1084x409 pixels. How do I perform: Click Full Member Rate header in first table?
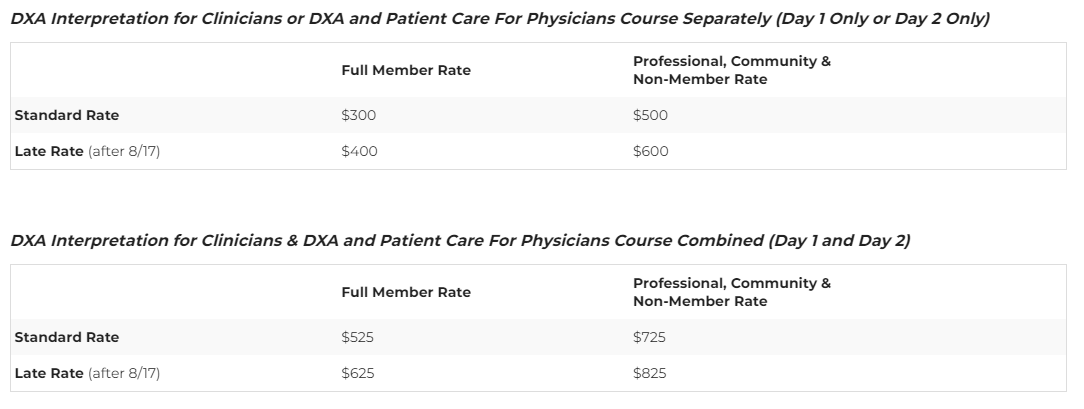pos(406,70)
